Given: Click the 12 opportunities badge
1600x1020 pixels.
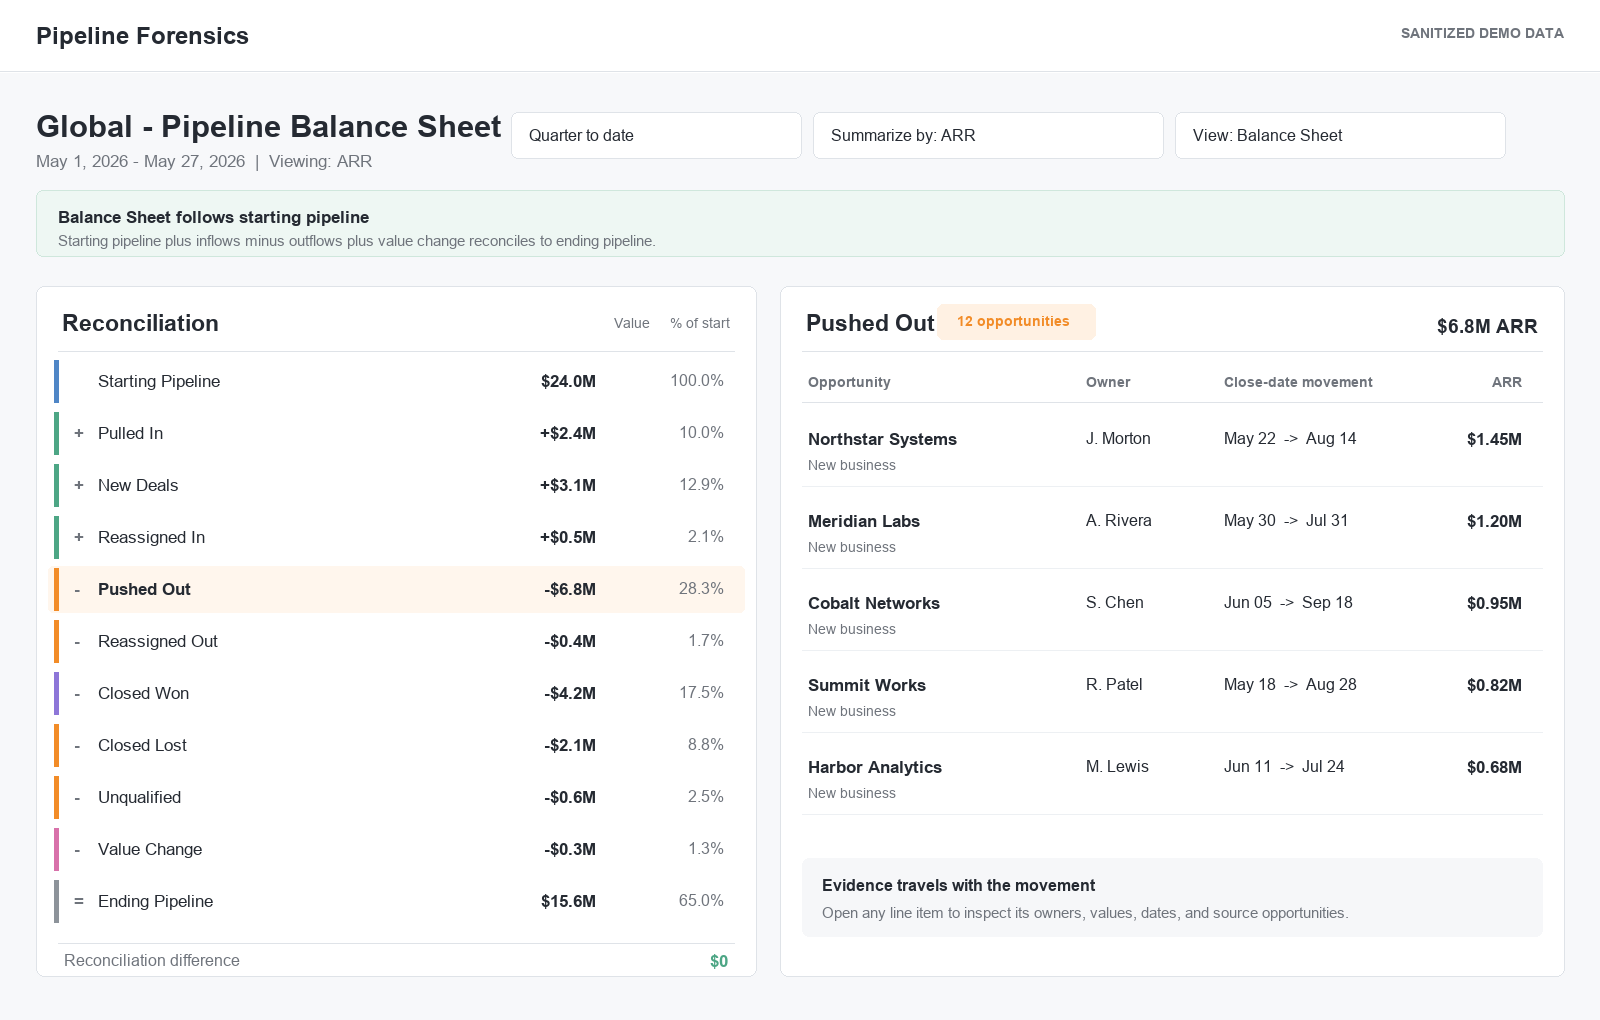Looking at the screenshot, I should [x=1016, y=322].
